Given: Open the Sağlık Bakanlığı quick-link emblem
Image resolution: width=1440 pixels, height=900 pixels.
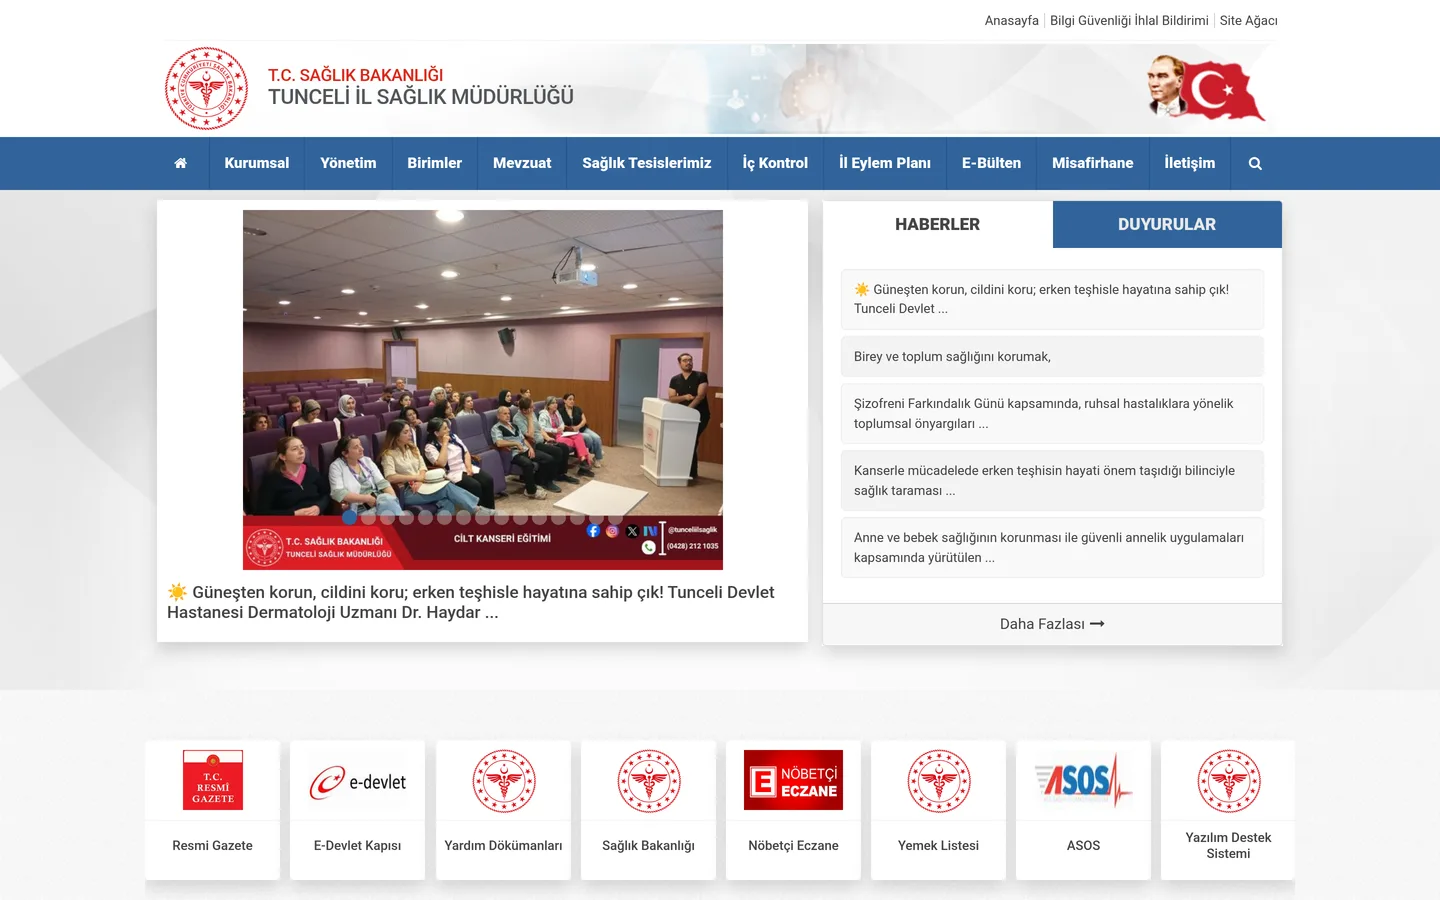Looking at the screenshot, I should 649,781.
